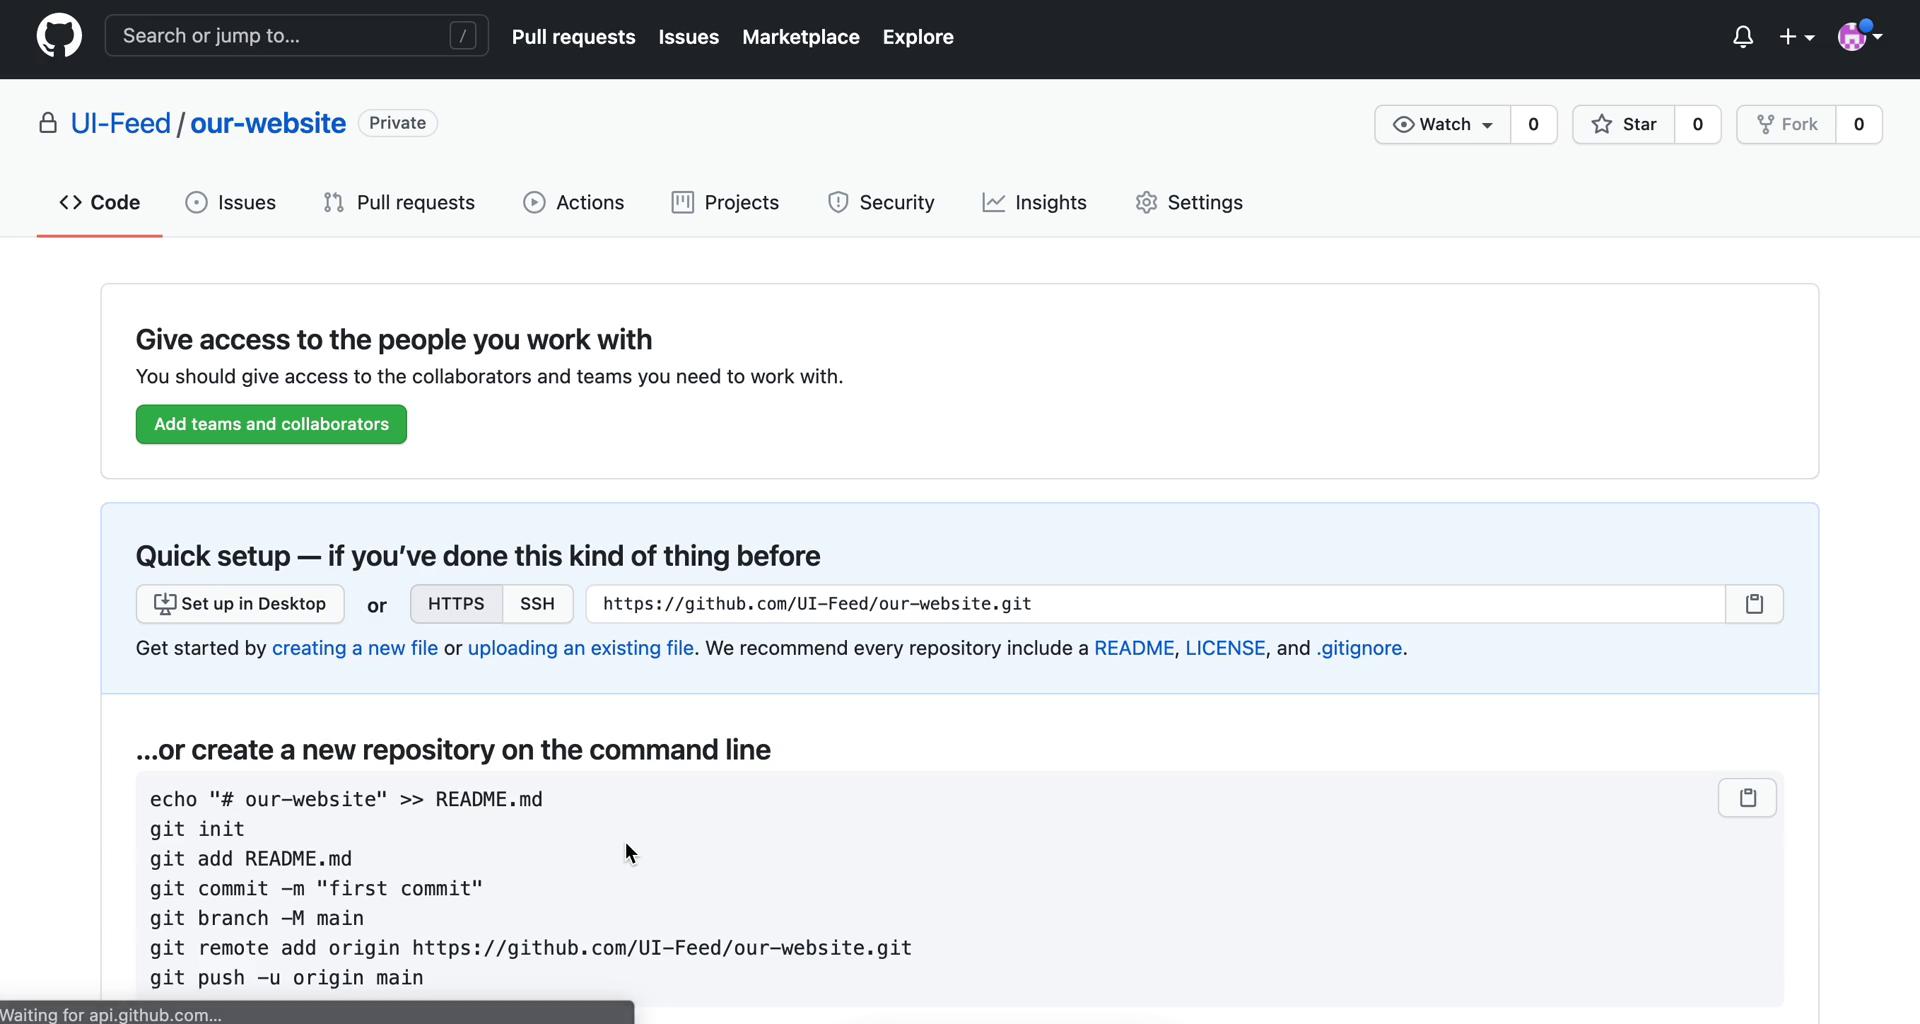Click Set up in Desktop
Viewport: 1920px width, 1024px height.
coord(240,604)
